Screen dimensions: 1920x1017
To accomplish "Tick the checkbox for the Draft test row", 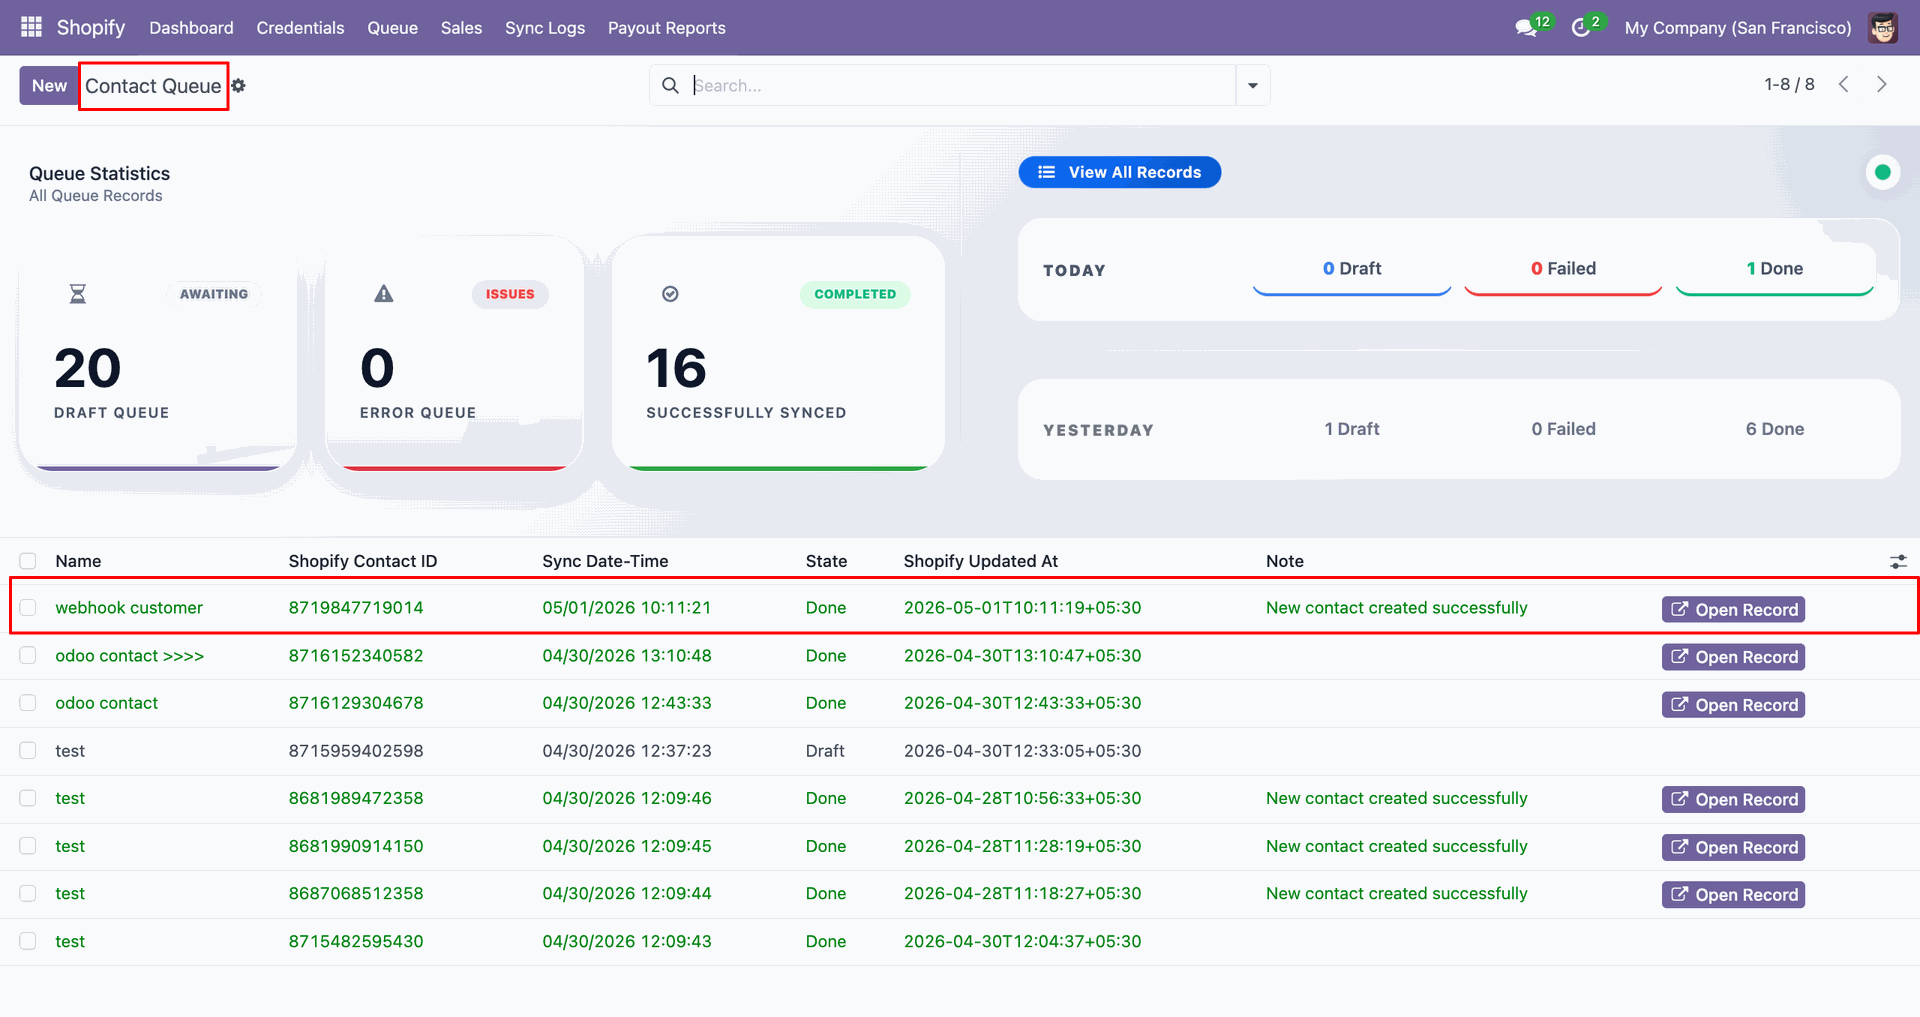I will (28, 751).
